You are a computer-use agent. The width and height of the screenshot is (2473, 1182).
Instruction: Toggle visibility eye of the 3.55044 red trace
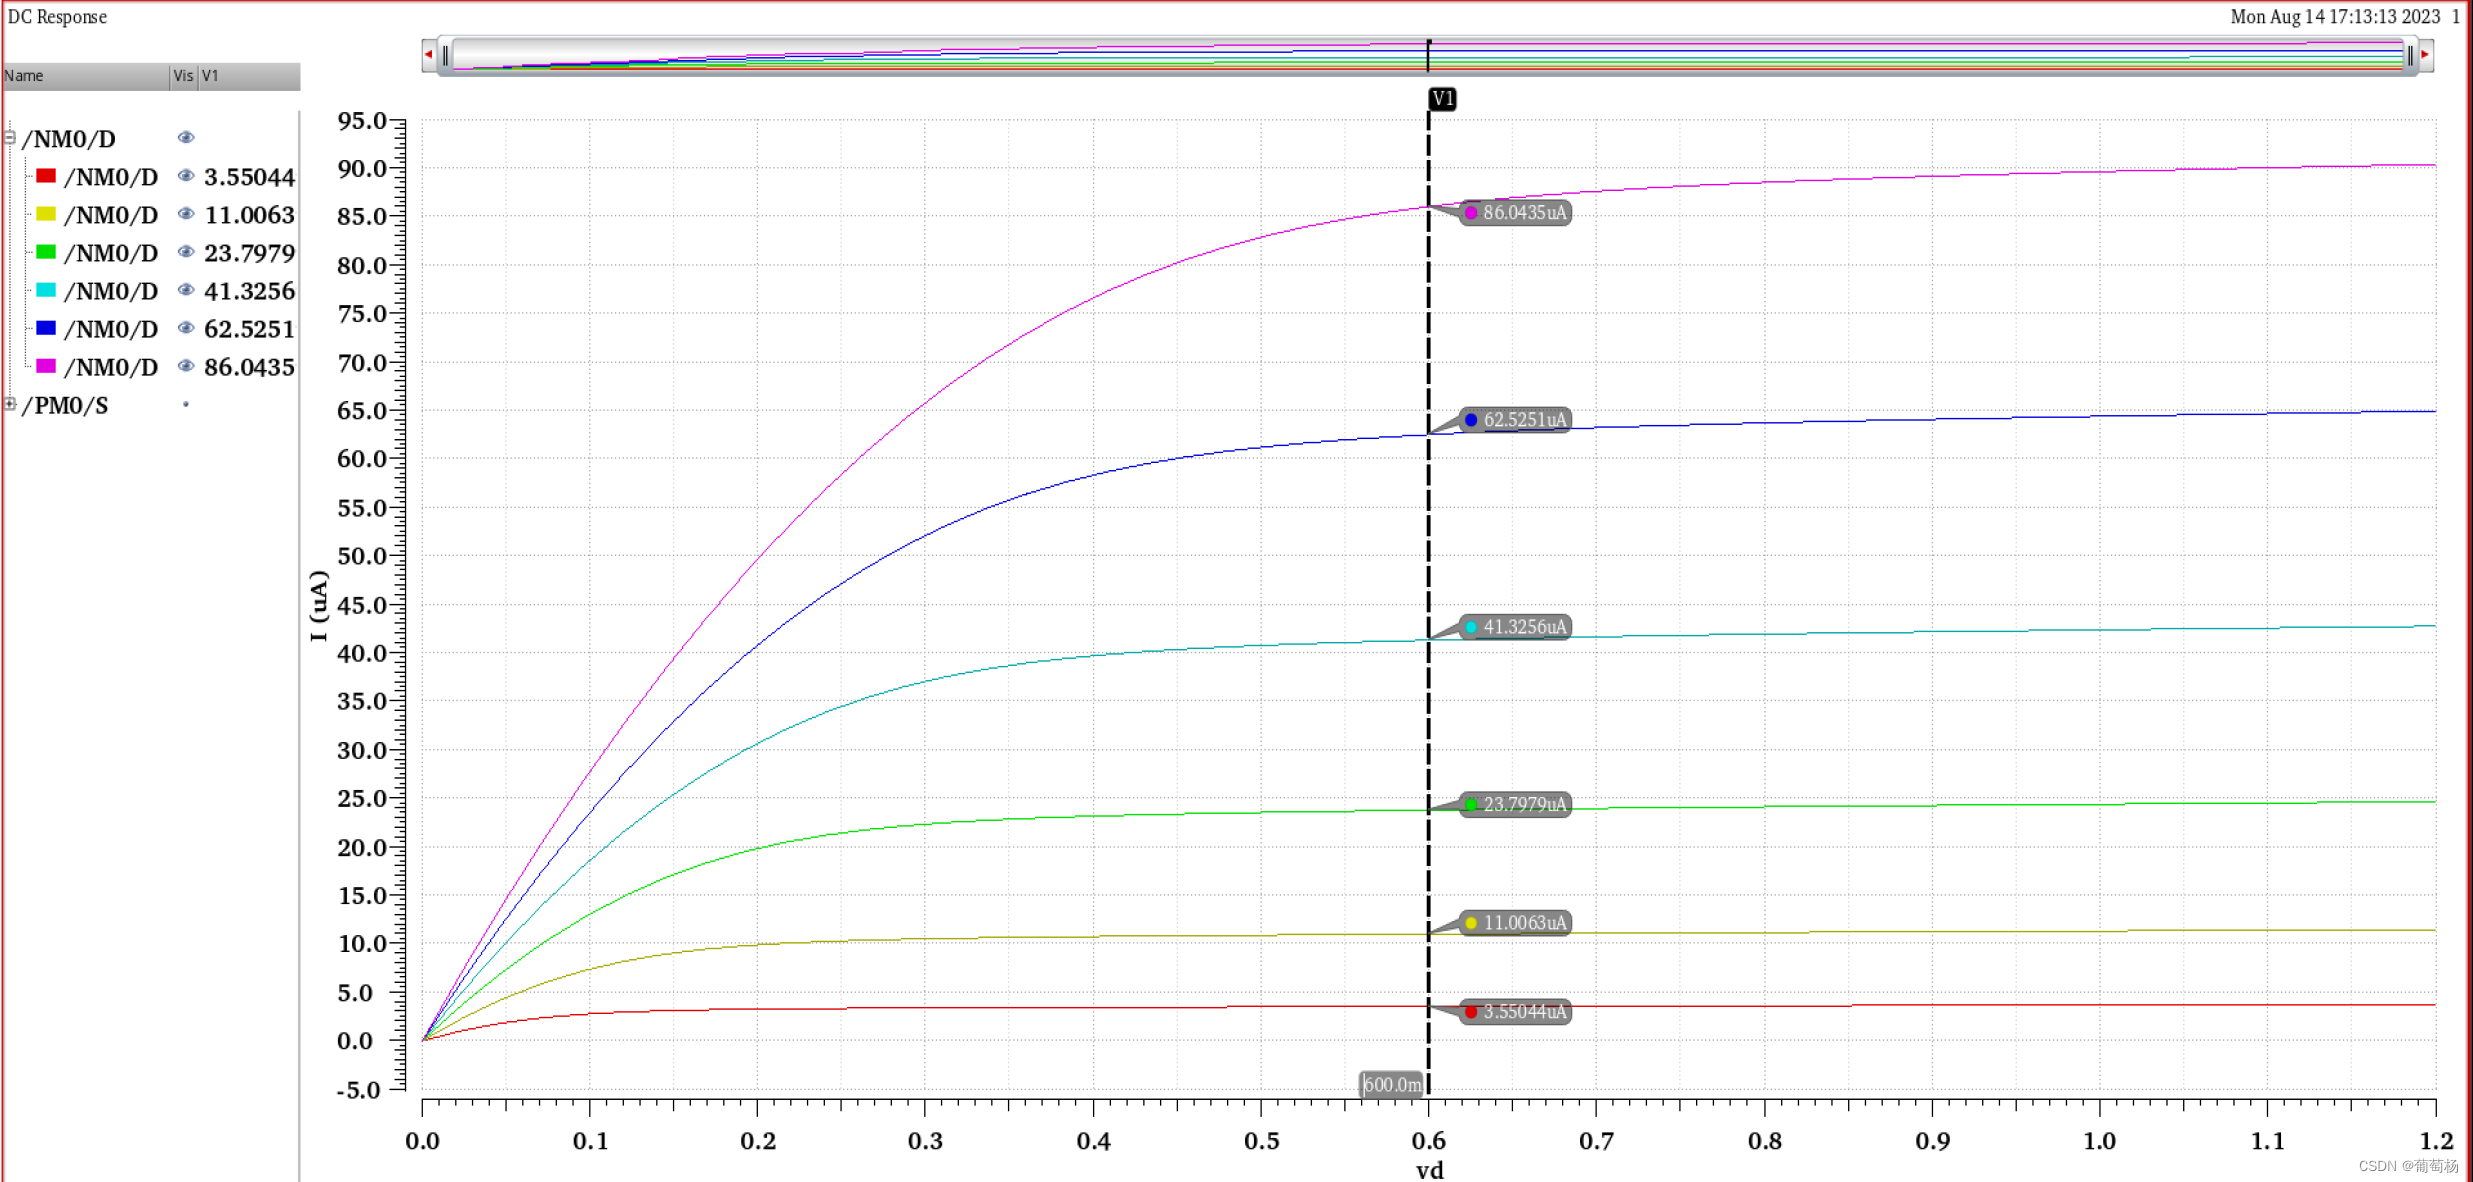tap(186, 176)
